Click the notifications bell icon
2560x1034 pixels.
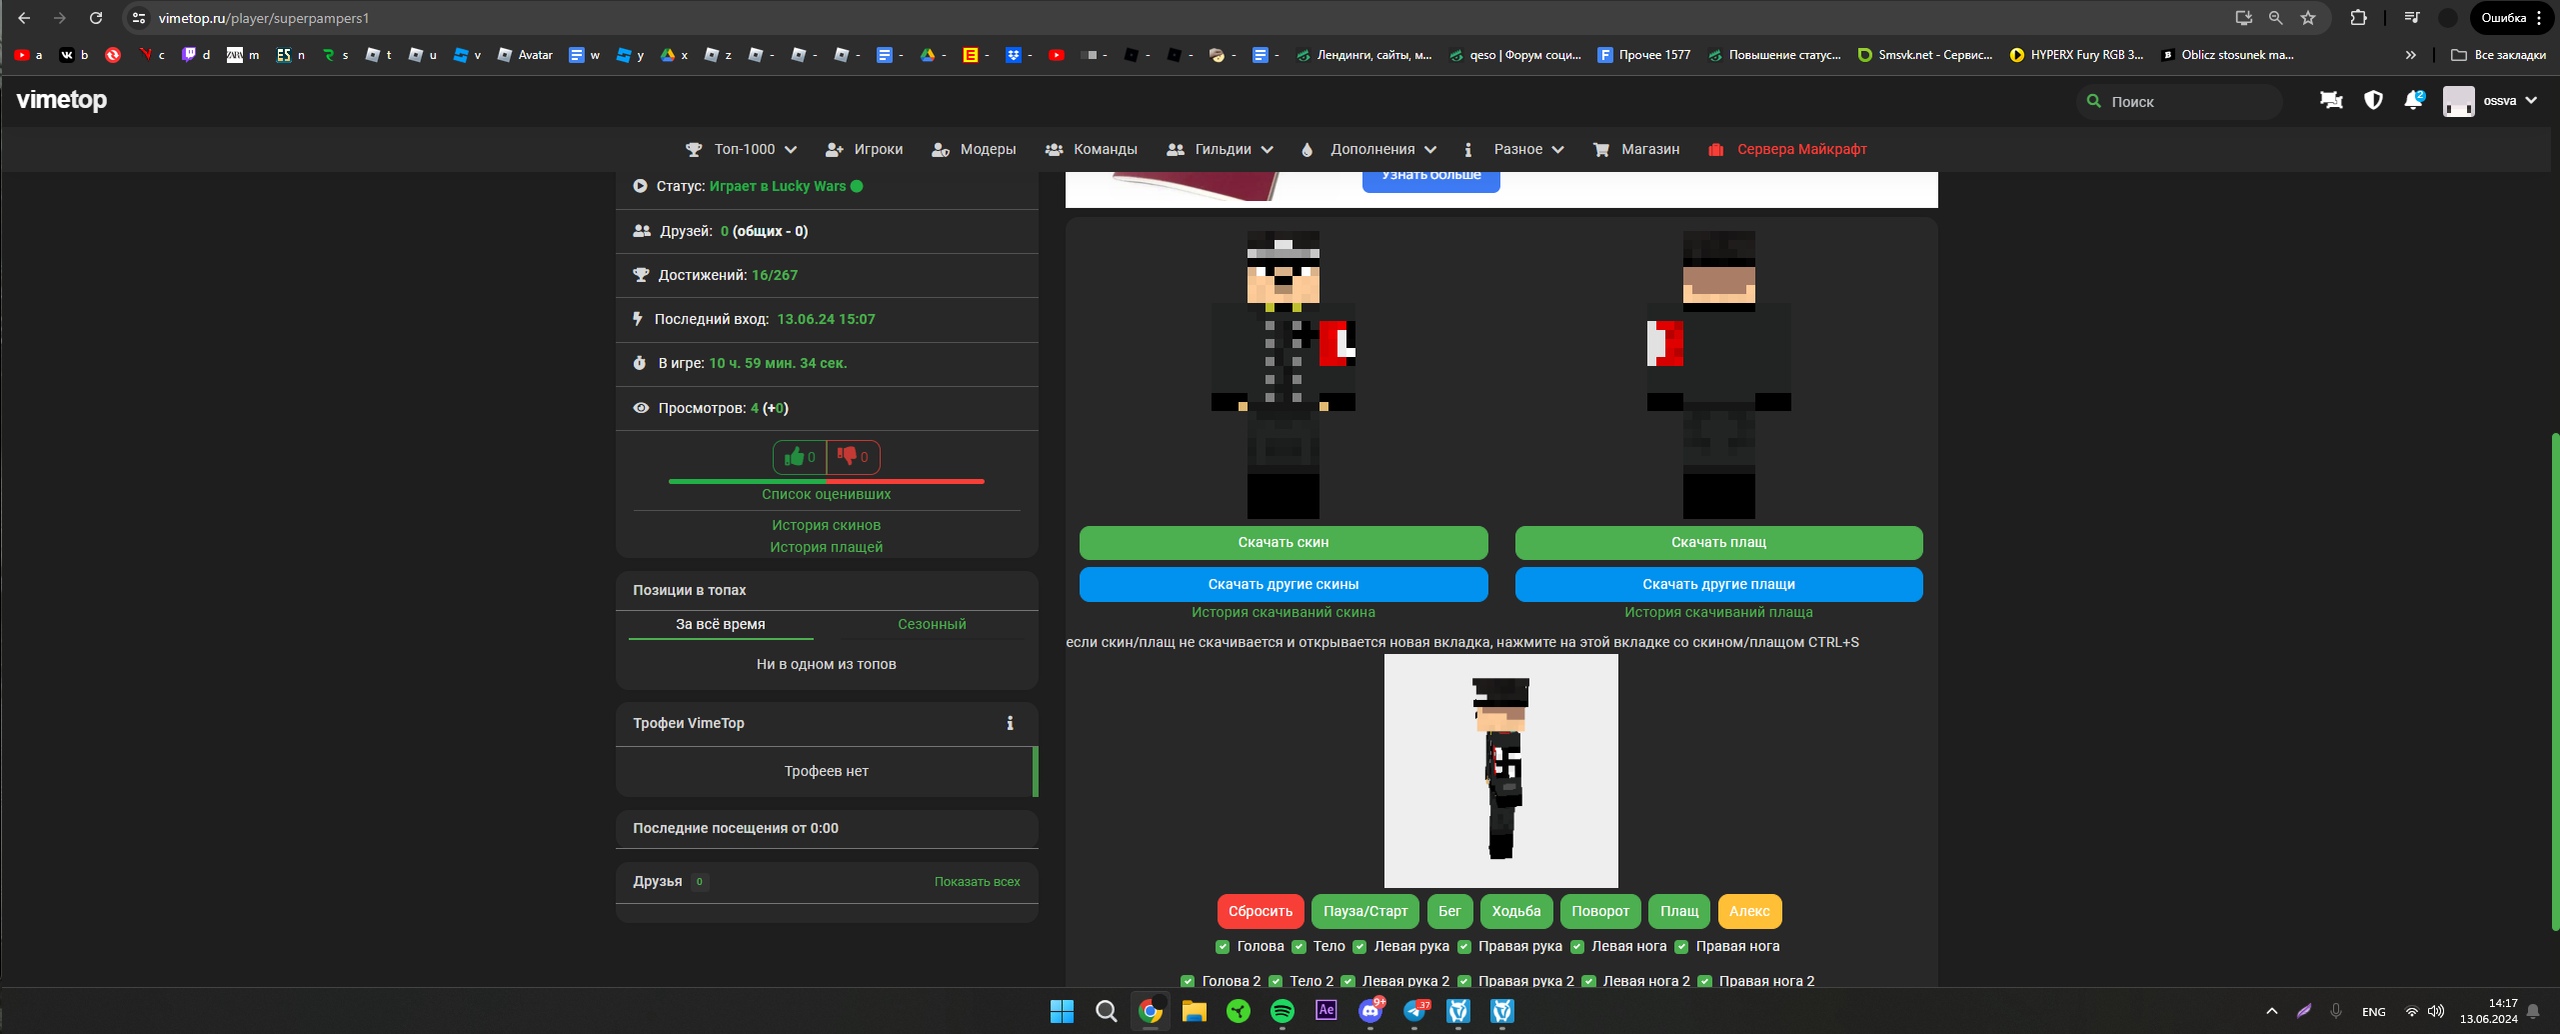(x=2412, y=100)
